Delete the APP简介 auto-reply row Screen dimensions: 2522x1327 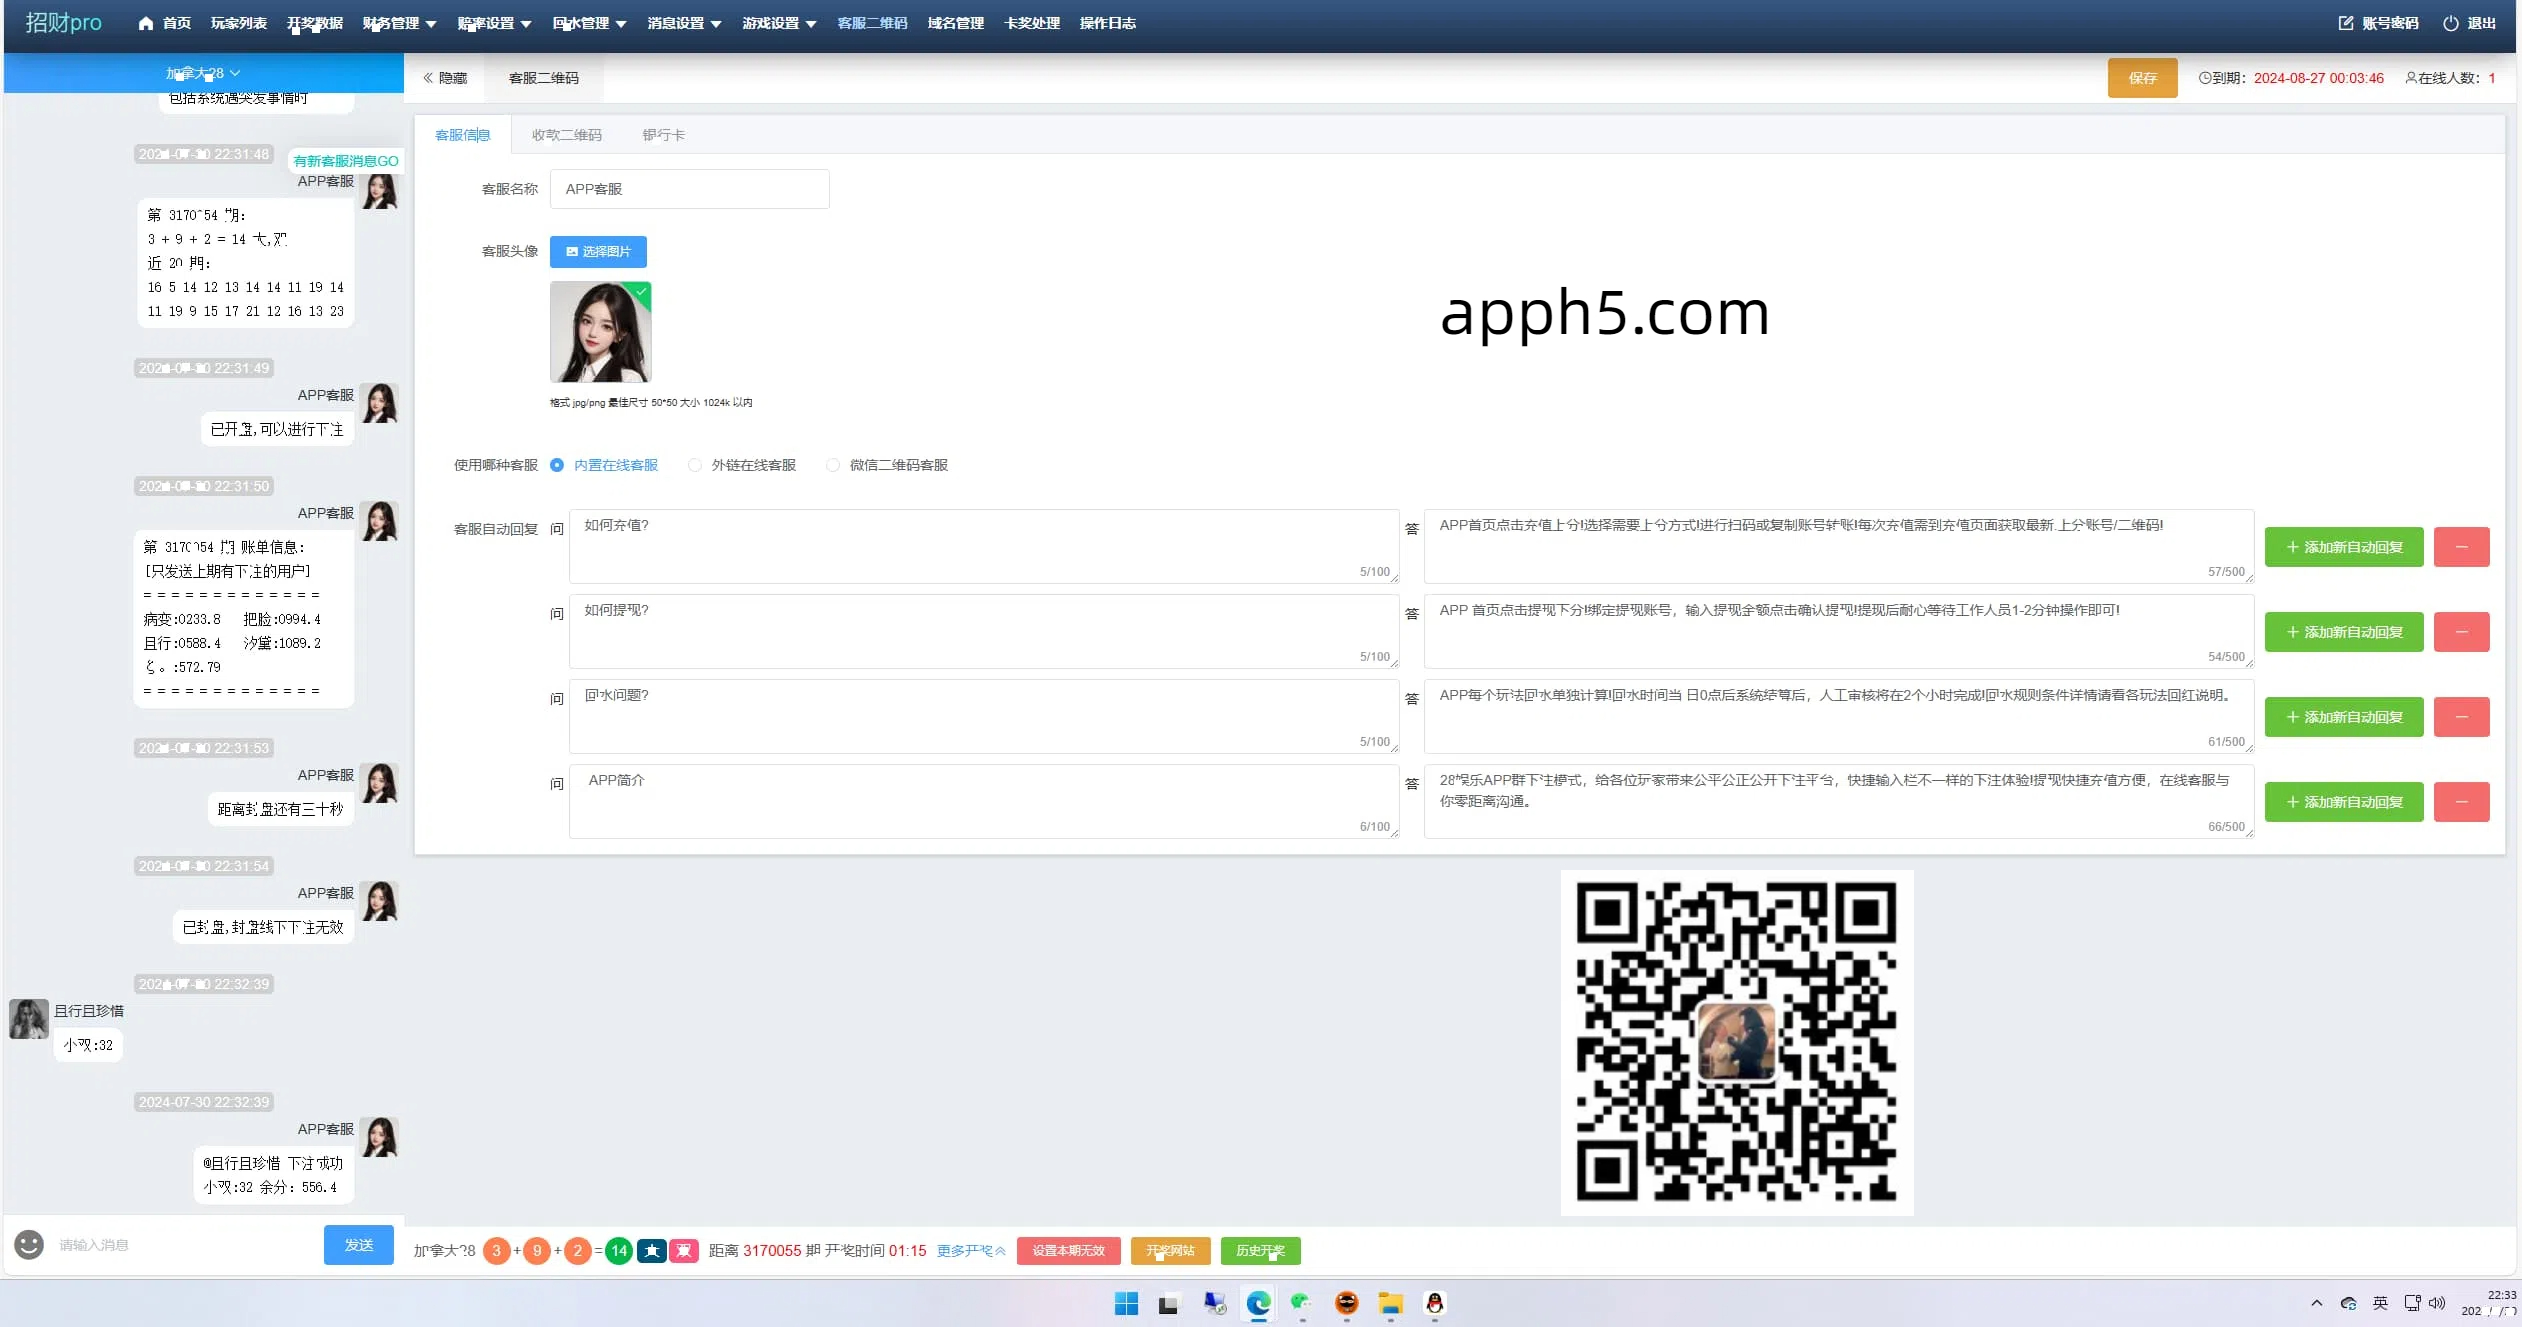pyautogui.click(x=2461, y=802)
